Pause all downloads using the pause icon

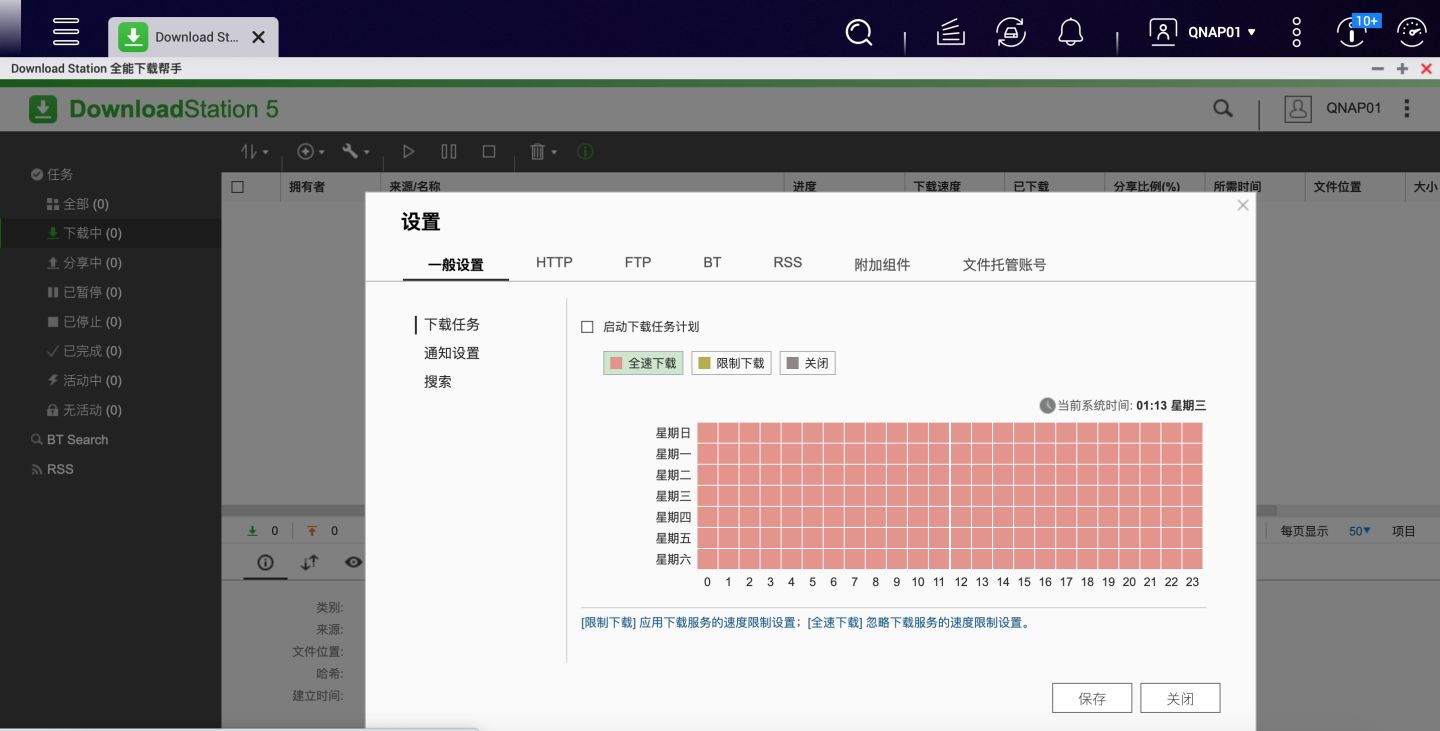(448, 151)
